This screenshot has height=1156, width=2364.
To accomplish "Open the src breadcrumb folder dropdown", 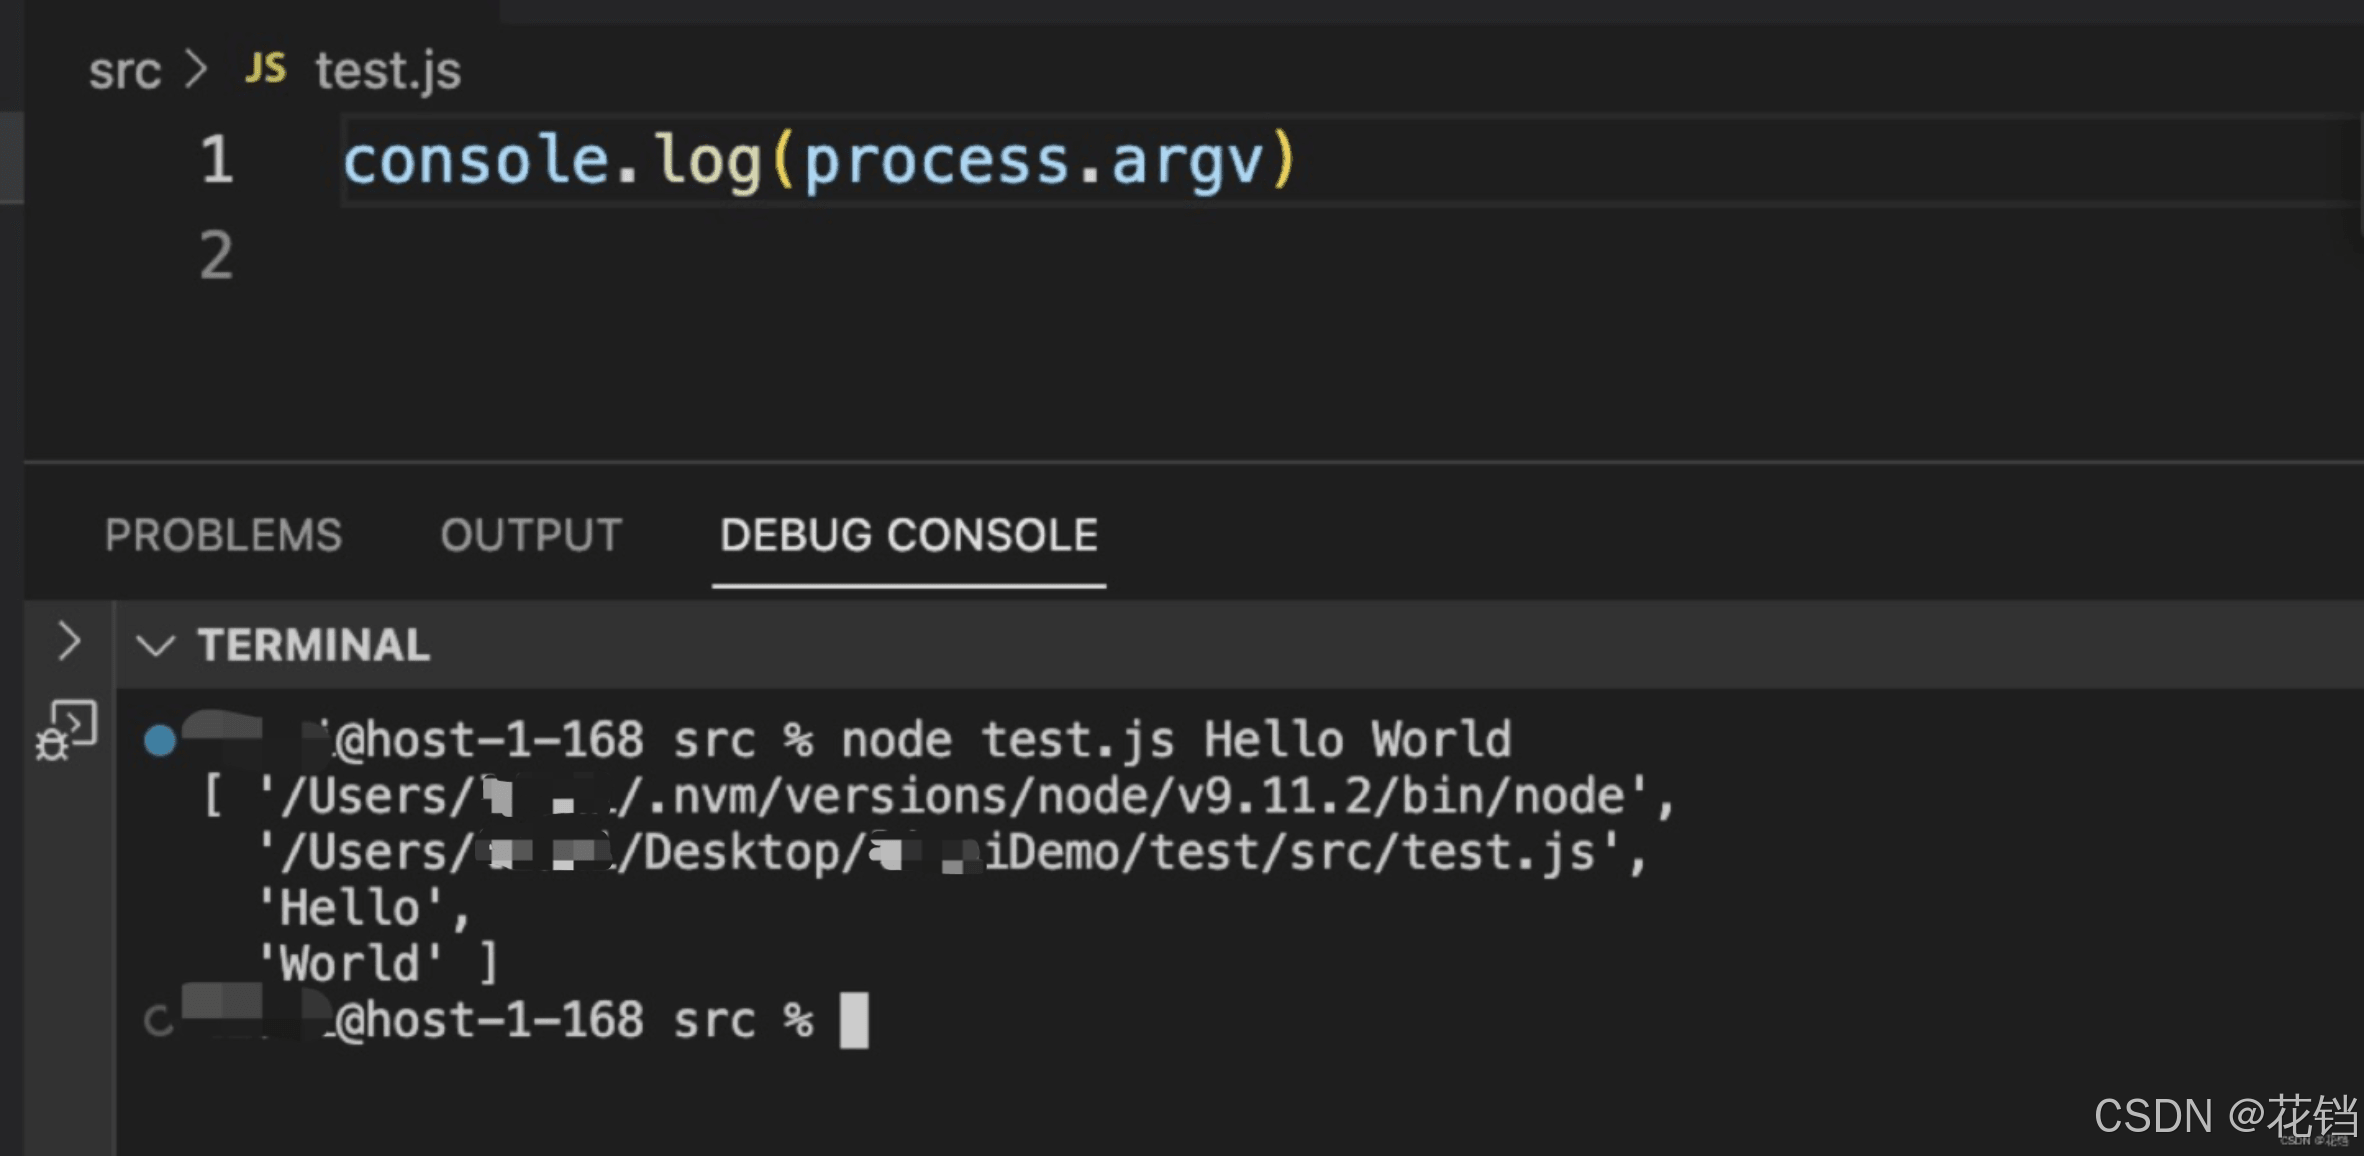I will pyautogui.click(x=125, y=71).
